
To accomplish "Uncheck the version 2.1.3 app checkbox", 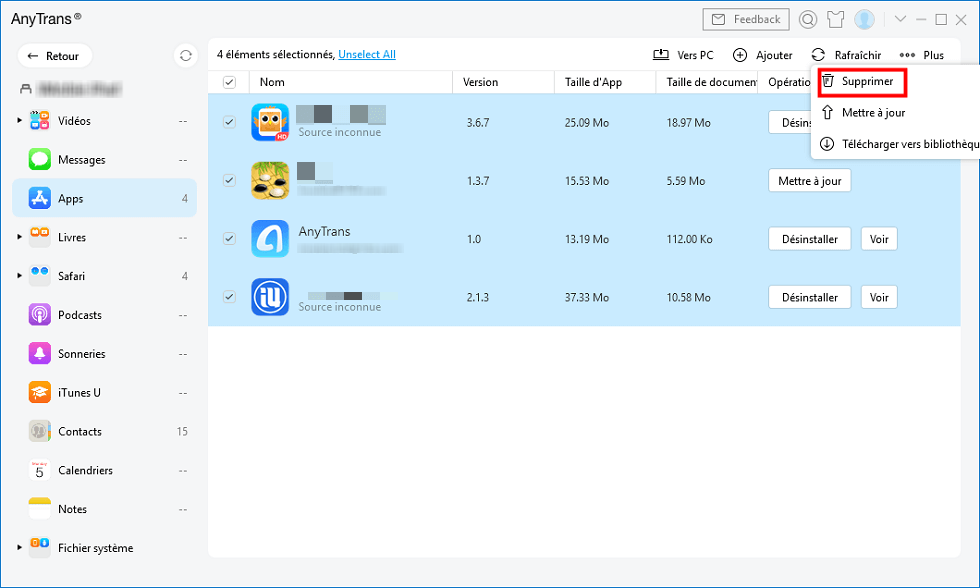I will 229,296.
